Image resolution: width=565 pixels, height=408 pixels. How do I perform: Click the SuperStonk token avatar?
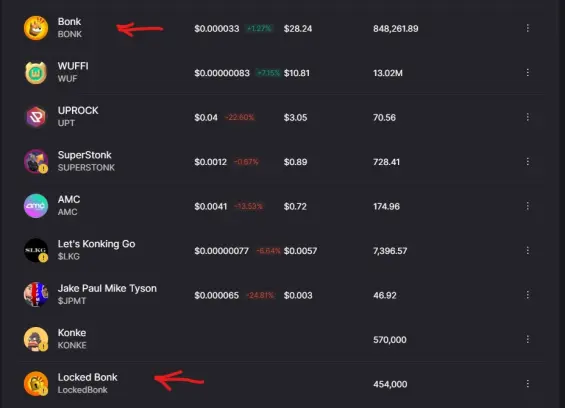coord(36,161)
